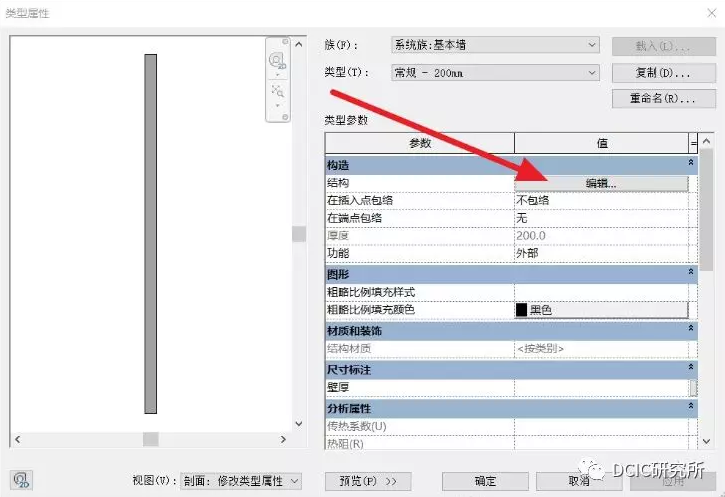Image resolution: width=725 pixels, height=497 pixels.
Task: Click the 结构 parameter row label
Action: (338, 183)
